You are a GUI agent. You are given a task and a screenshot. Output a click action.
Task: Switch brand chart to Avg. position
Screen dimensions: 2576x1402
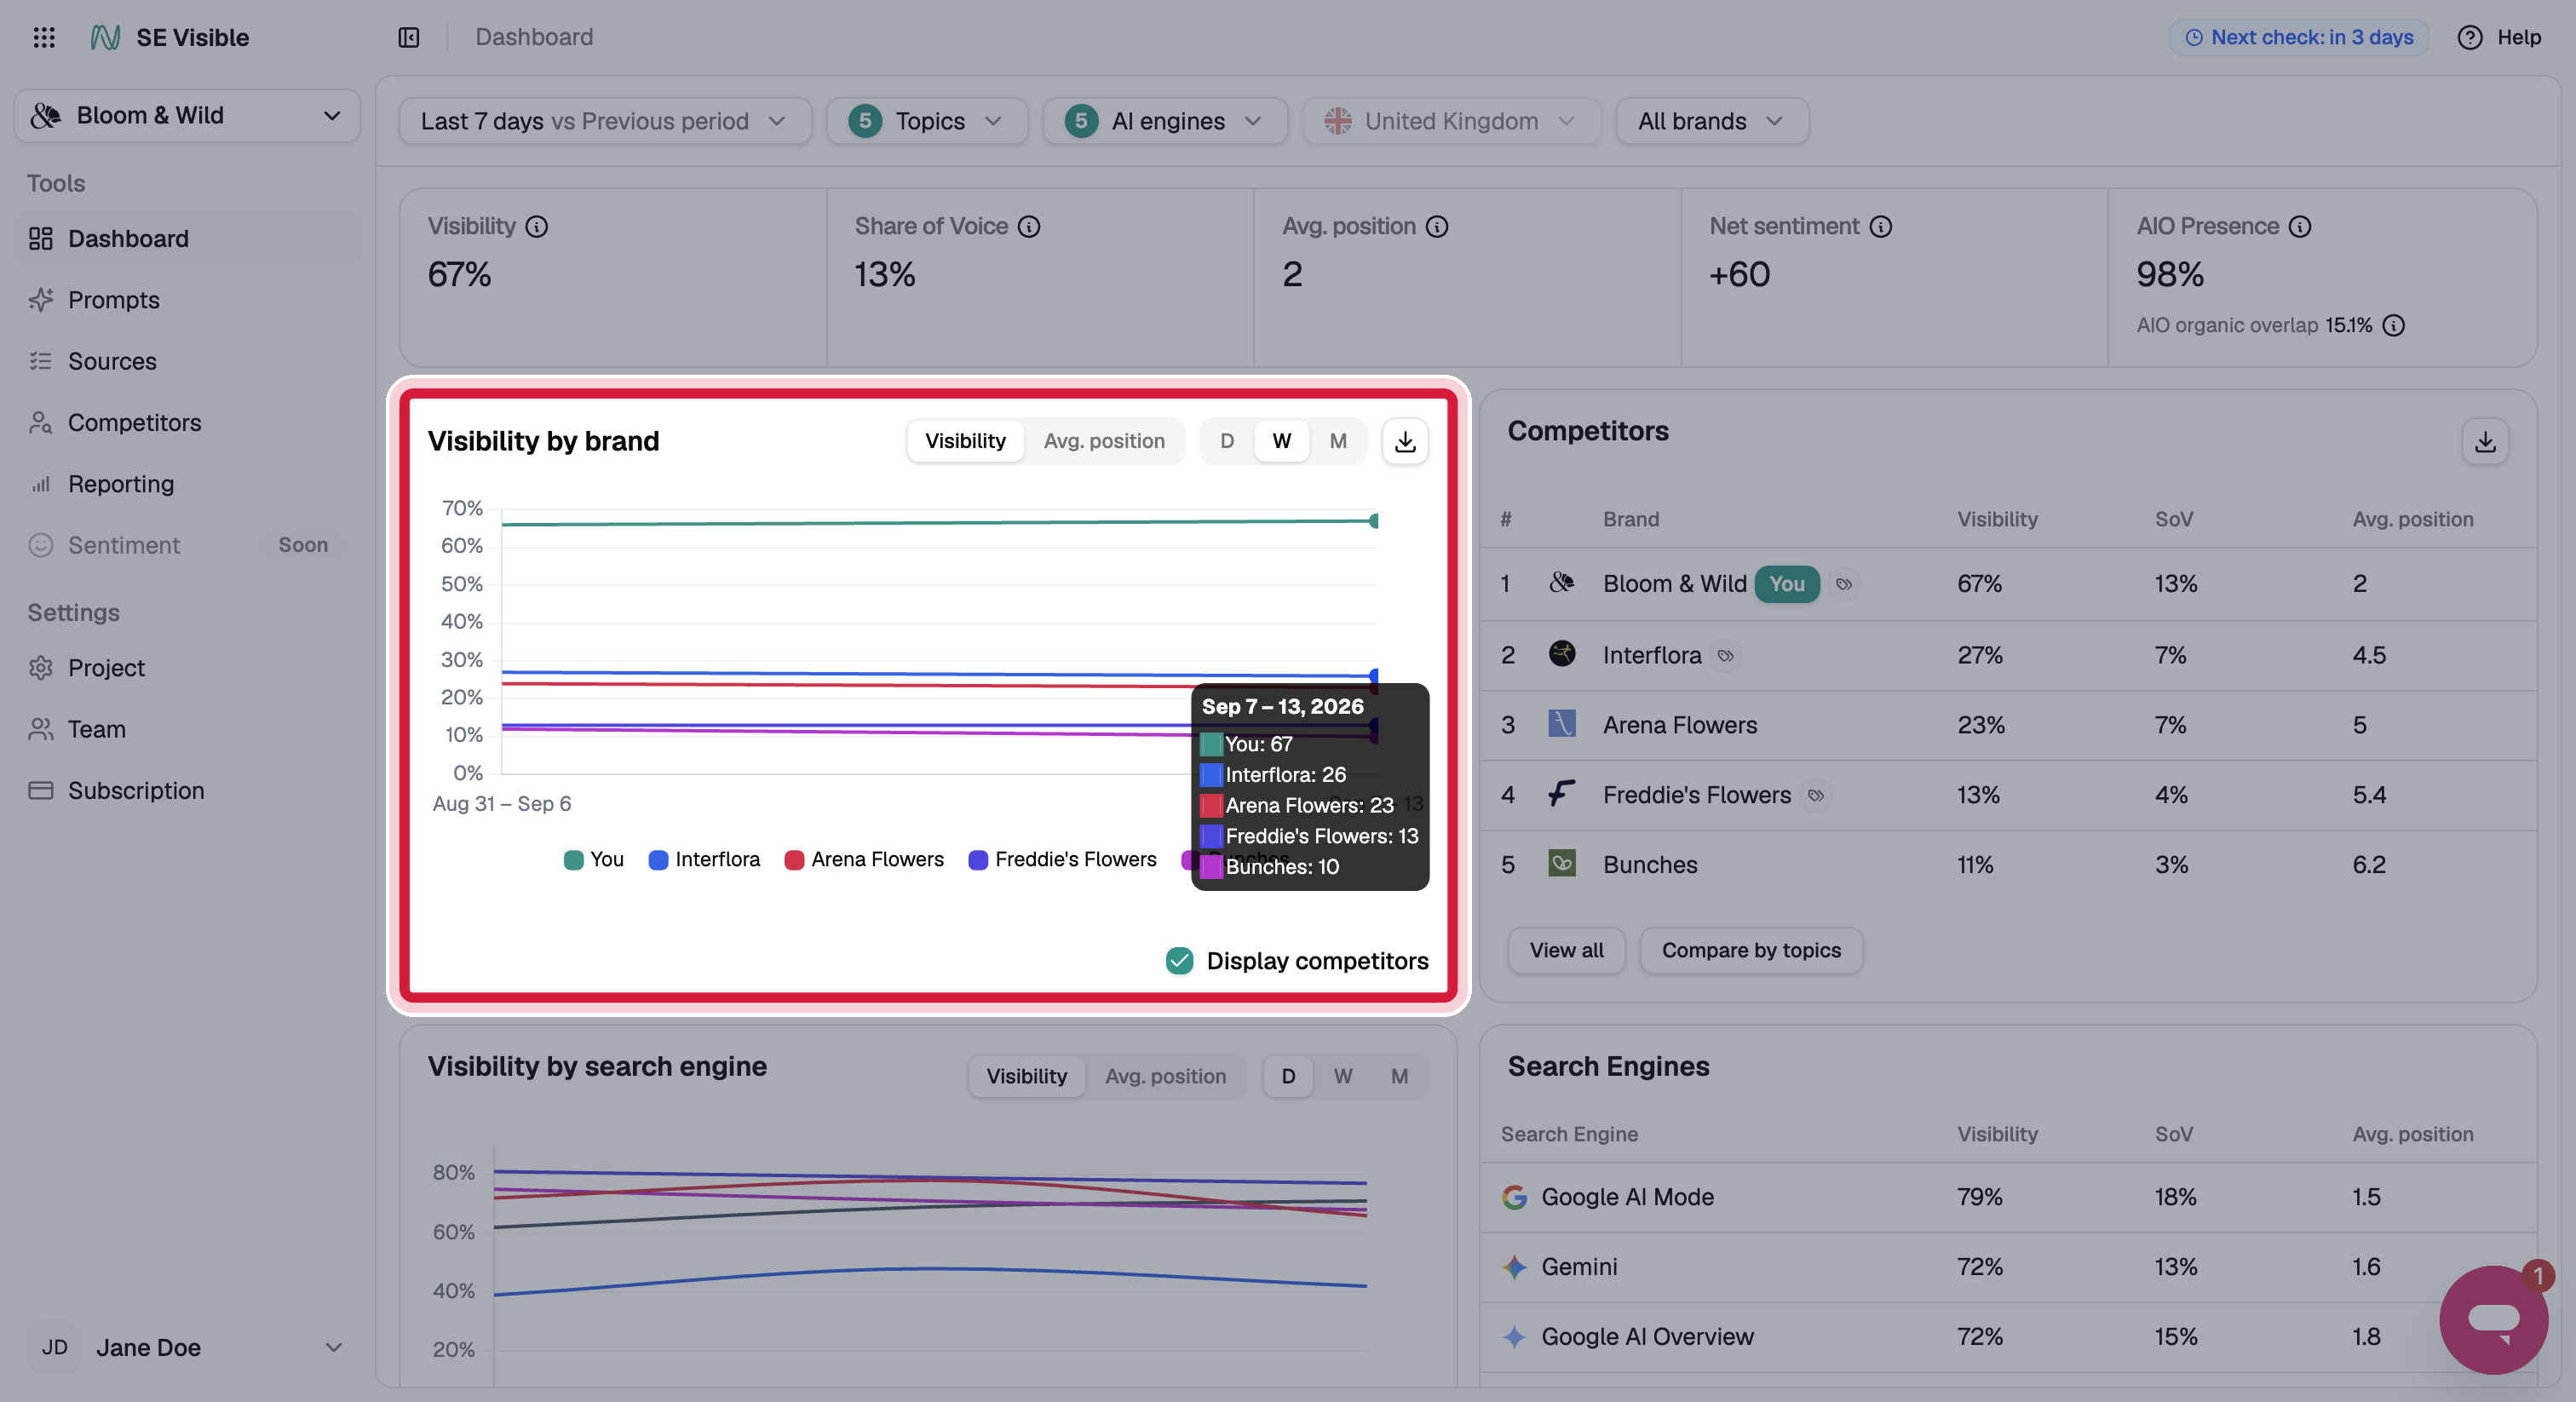1104,441
